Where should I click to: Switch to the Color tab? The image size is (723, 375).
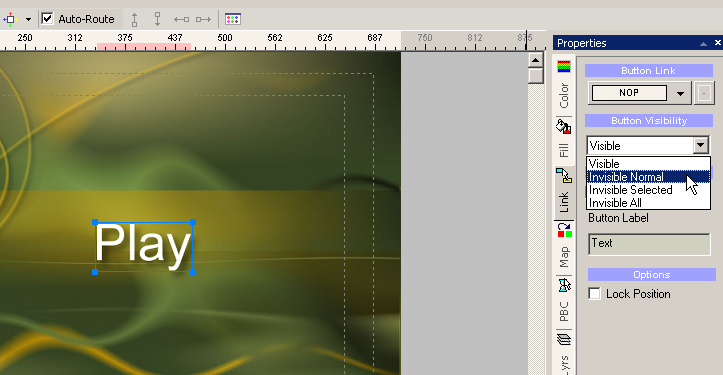[x=564, y=95]
